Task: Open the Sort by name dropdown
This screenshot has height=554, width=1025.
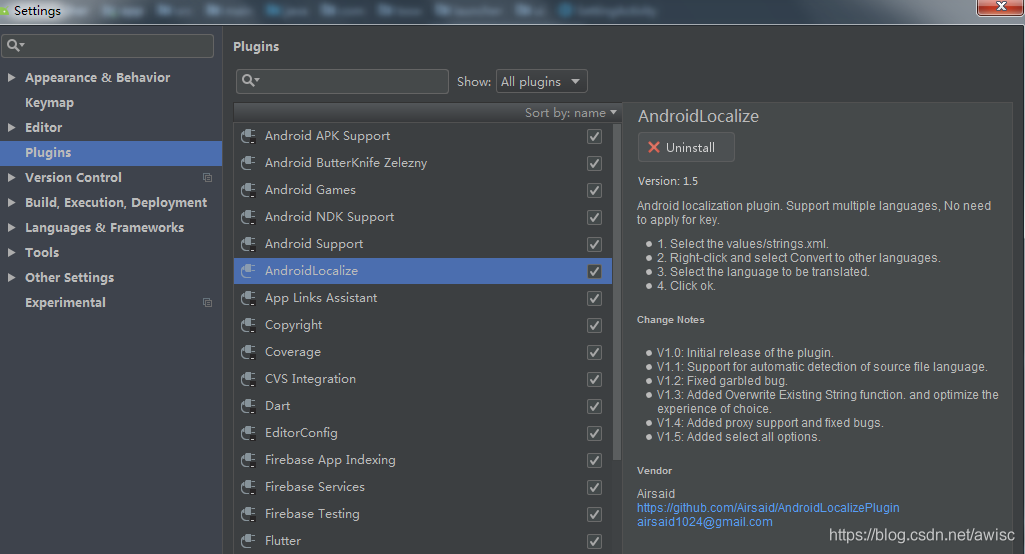Action: pyautogui.click(x=571, y=113)
